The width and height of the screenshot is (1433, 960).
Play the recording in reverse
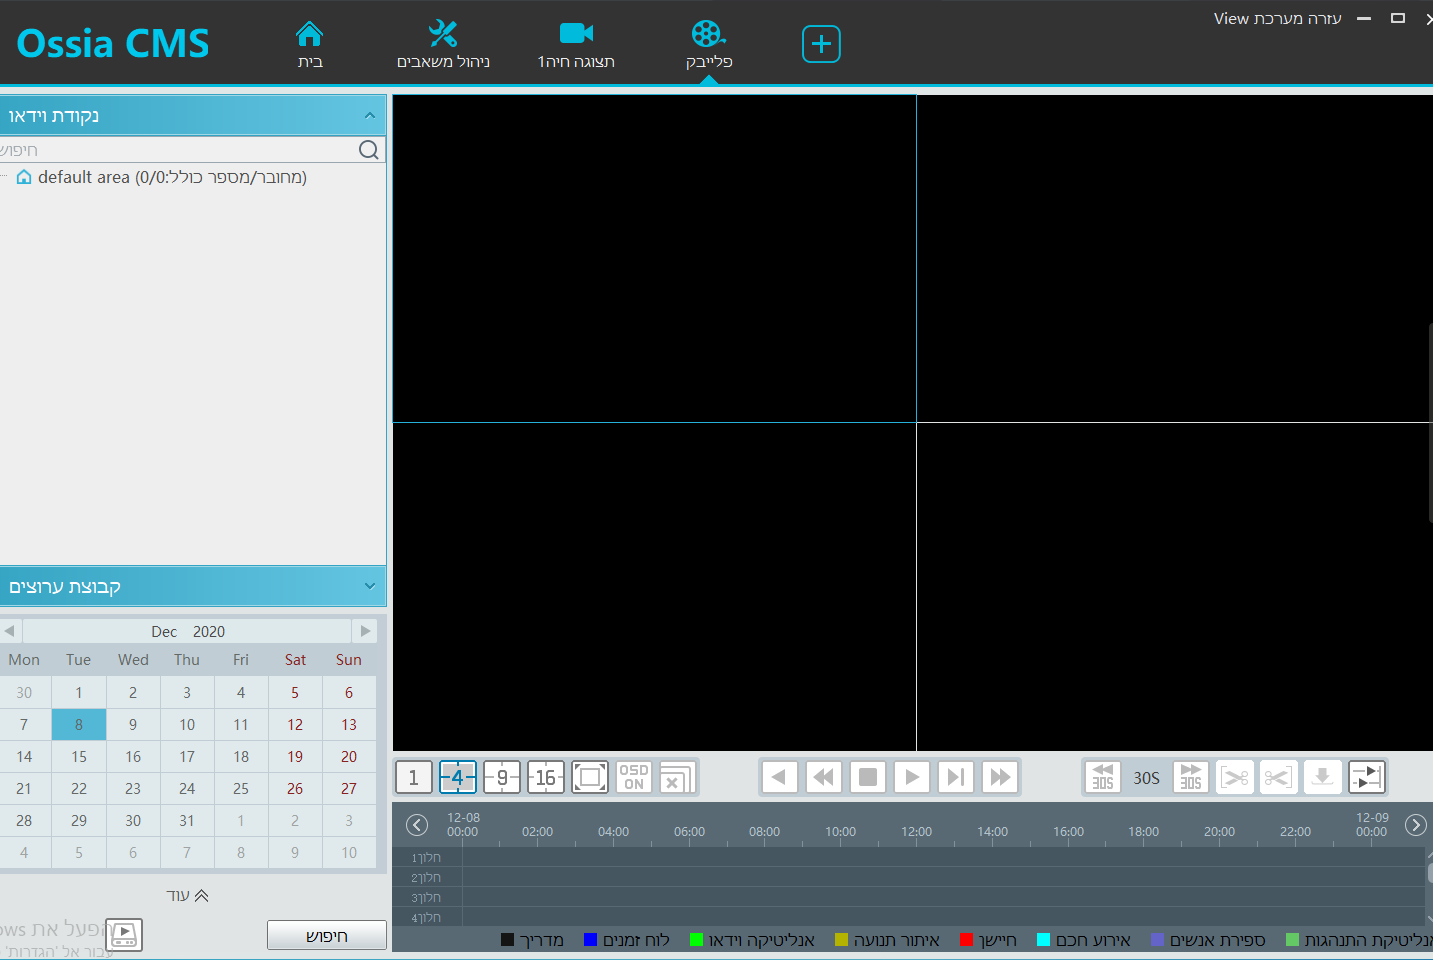tap(779, 777)
